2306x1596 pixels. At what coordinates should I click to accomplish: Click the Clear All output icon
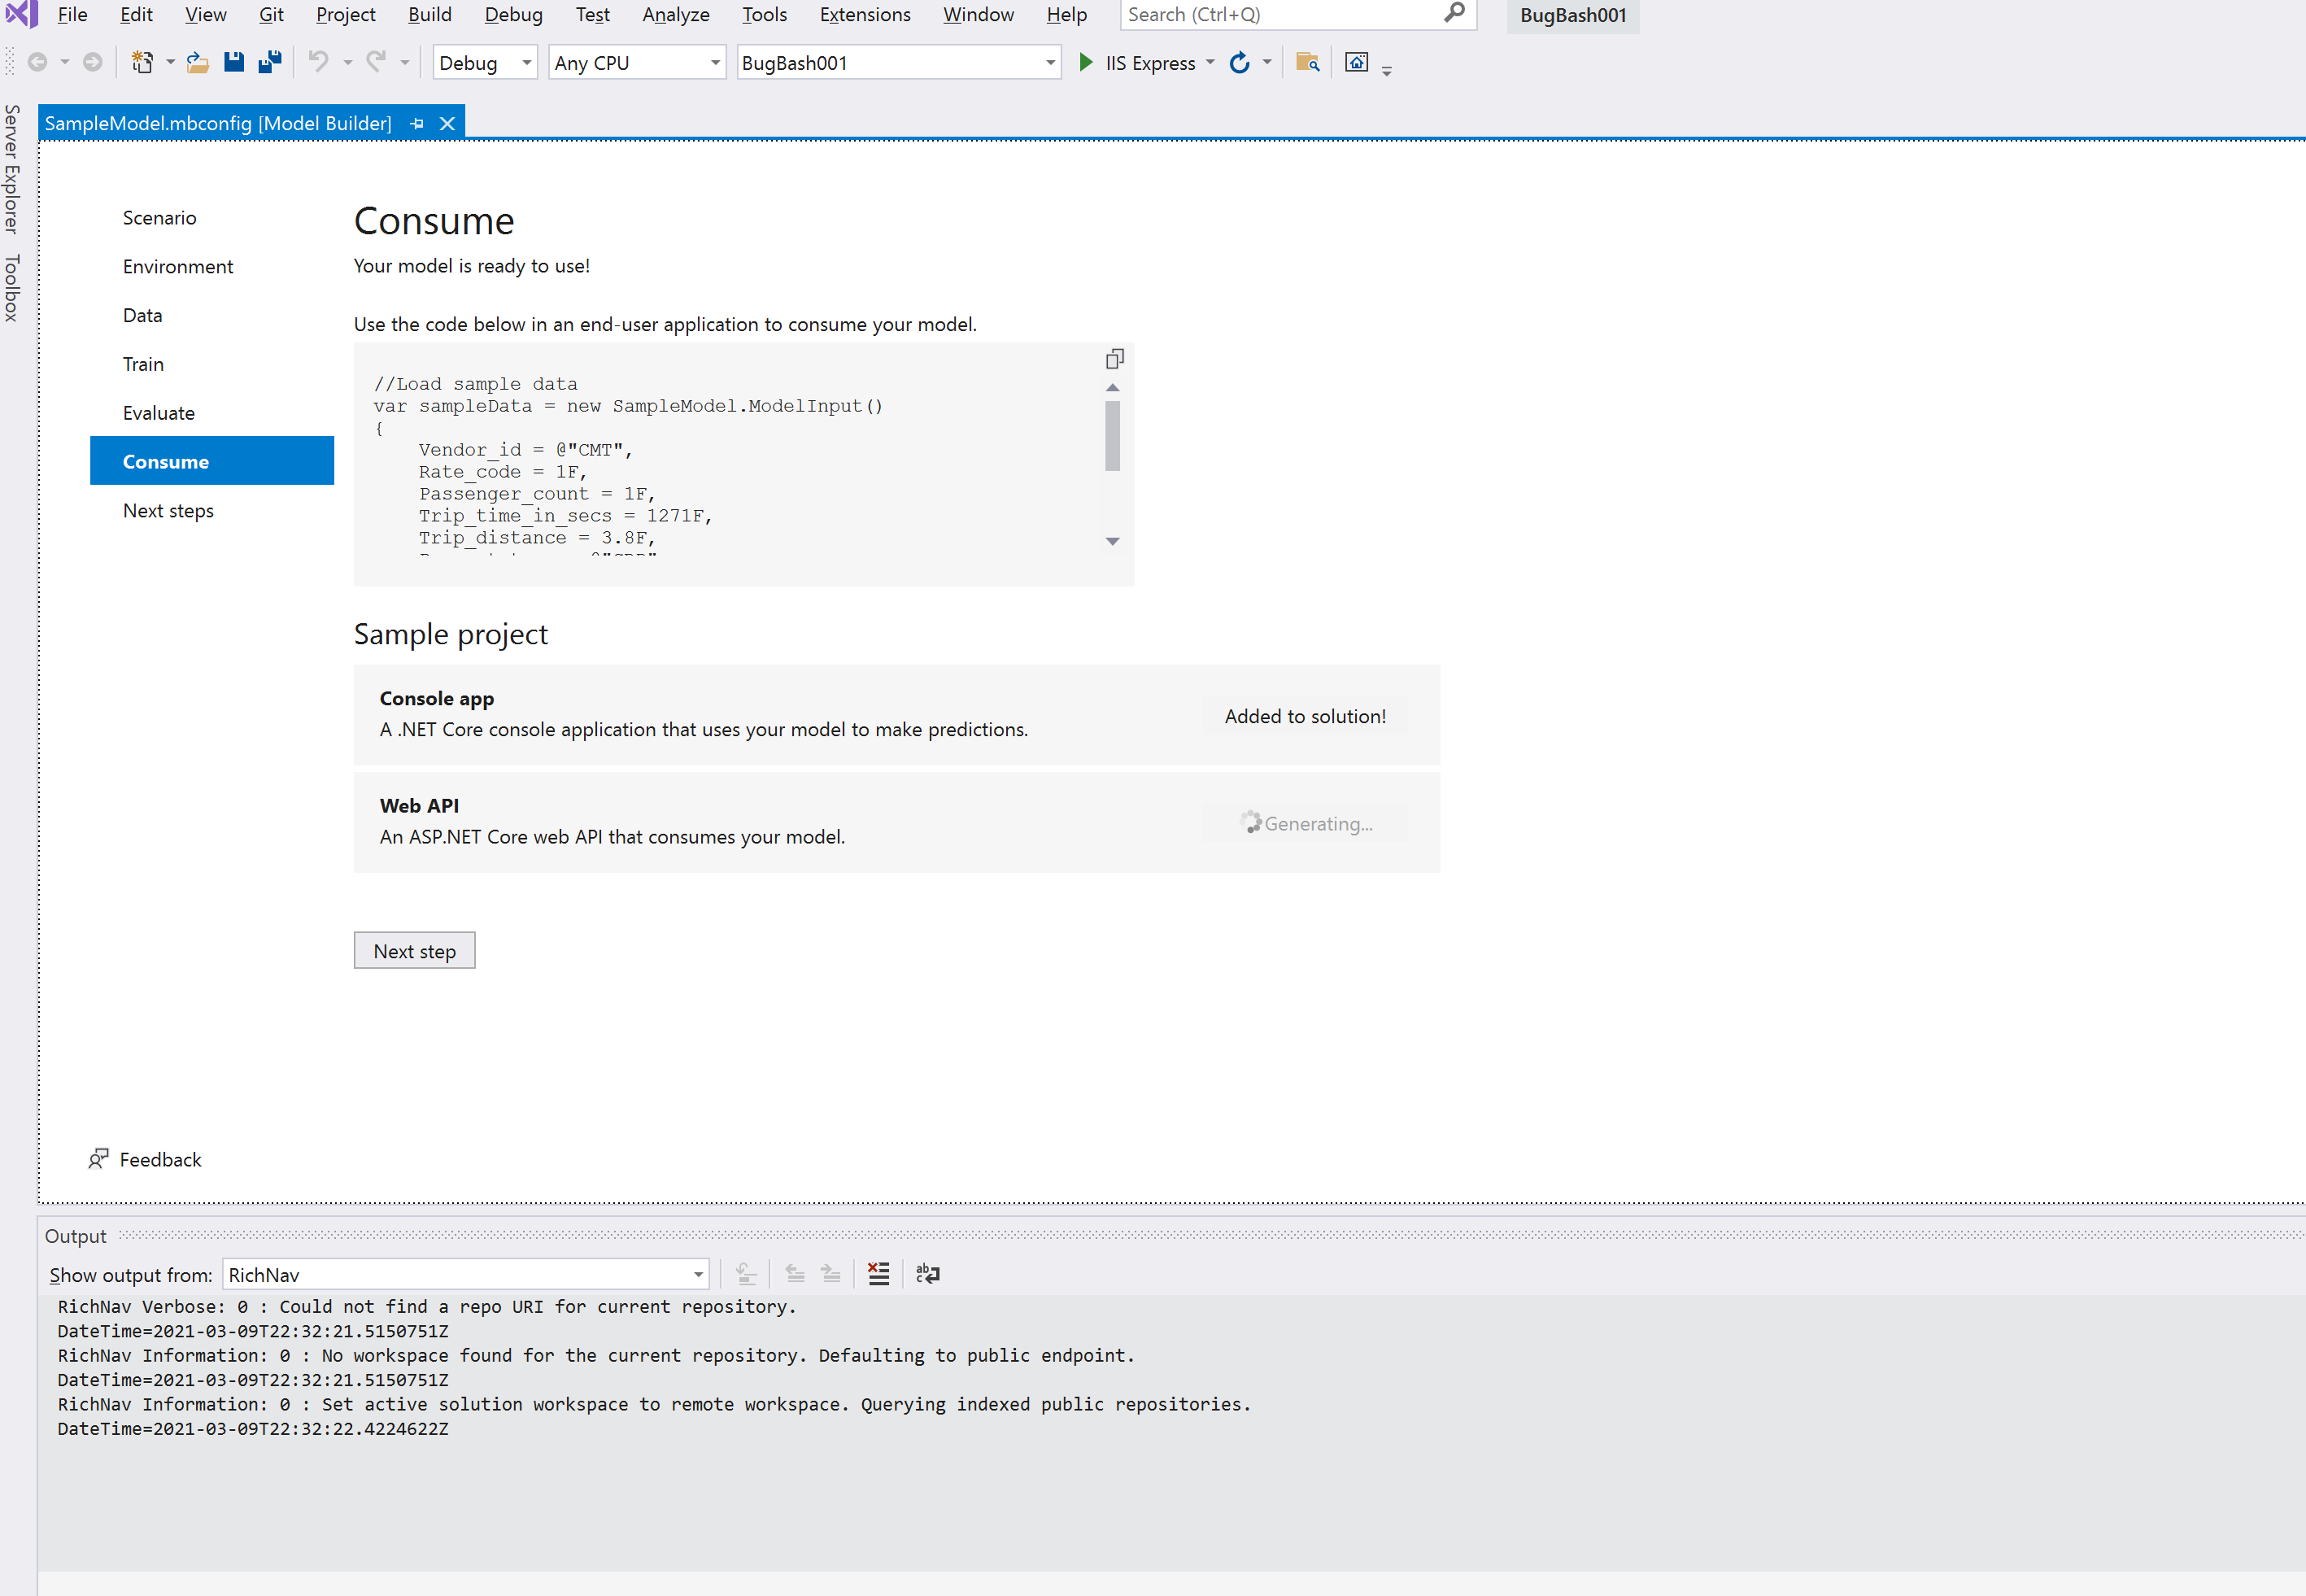click(878, 1273)
